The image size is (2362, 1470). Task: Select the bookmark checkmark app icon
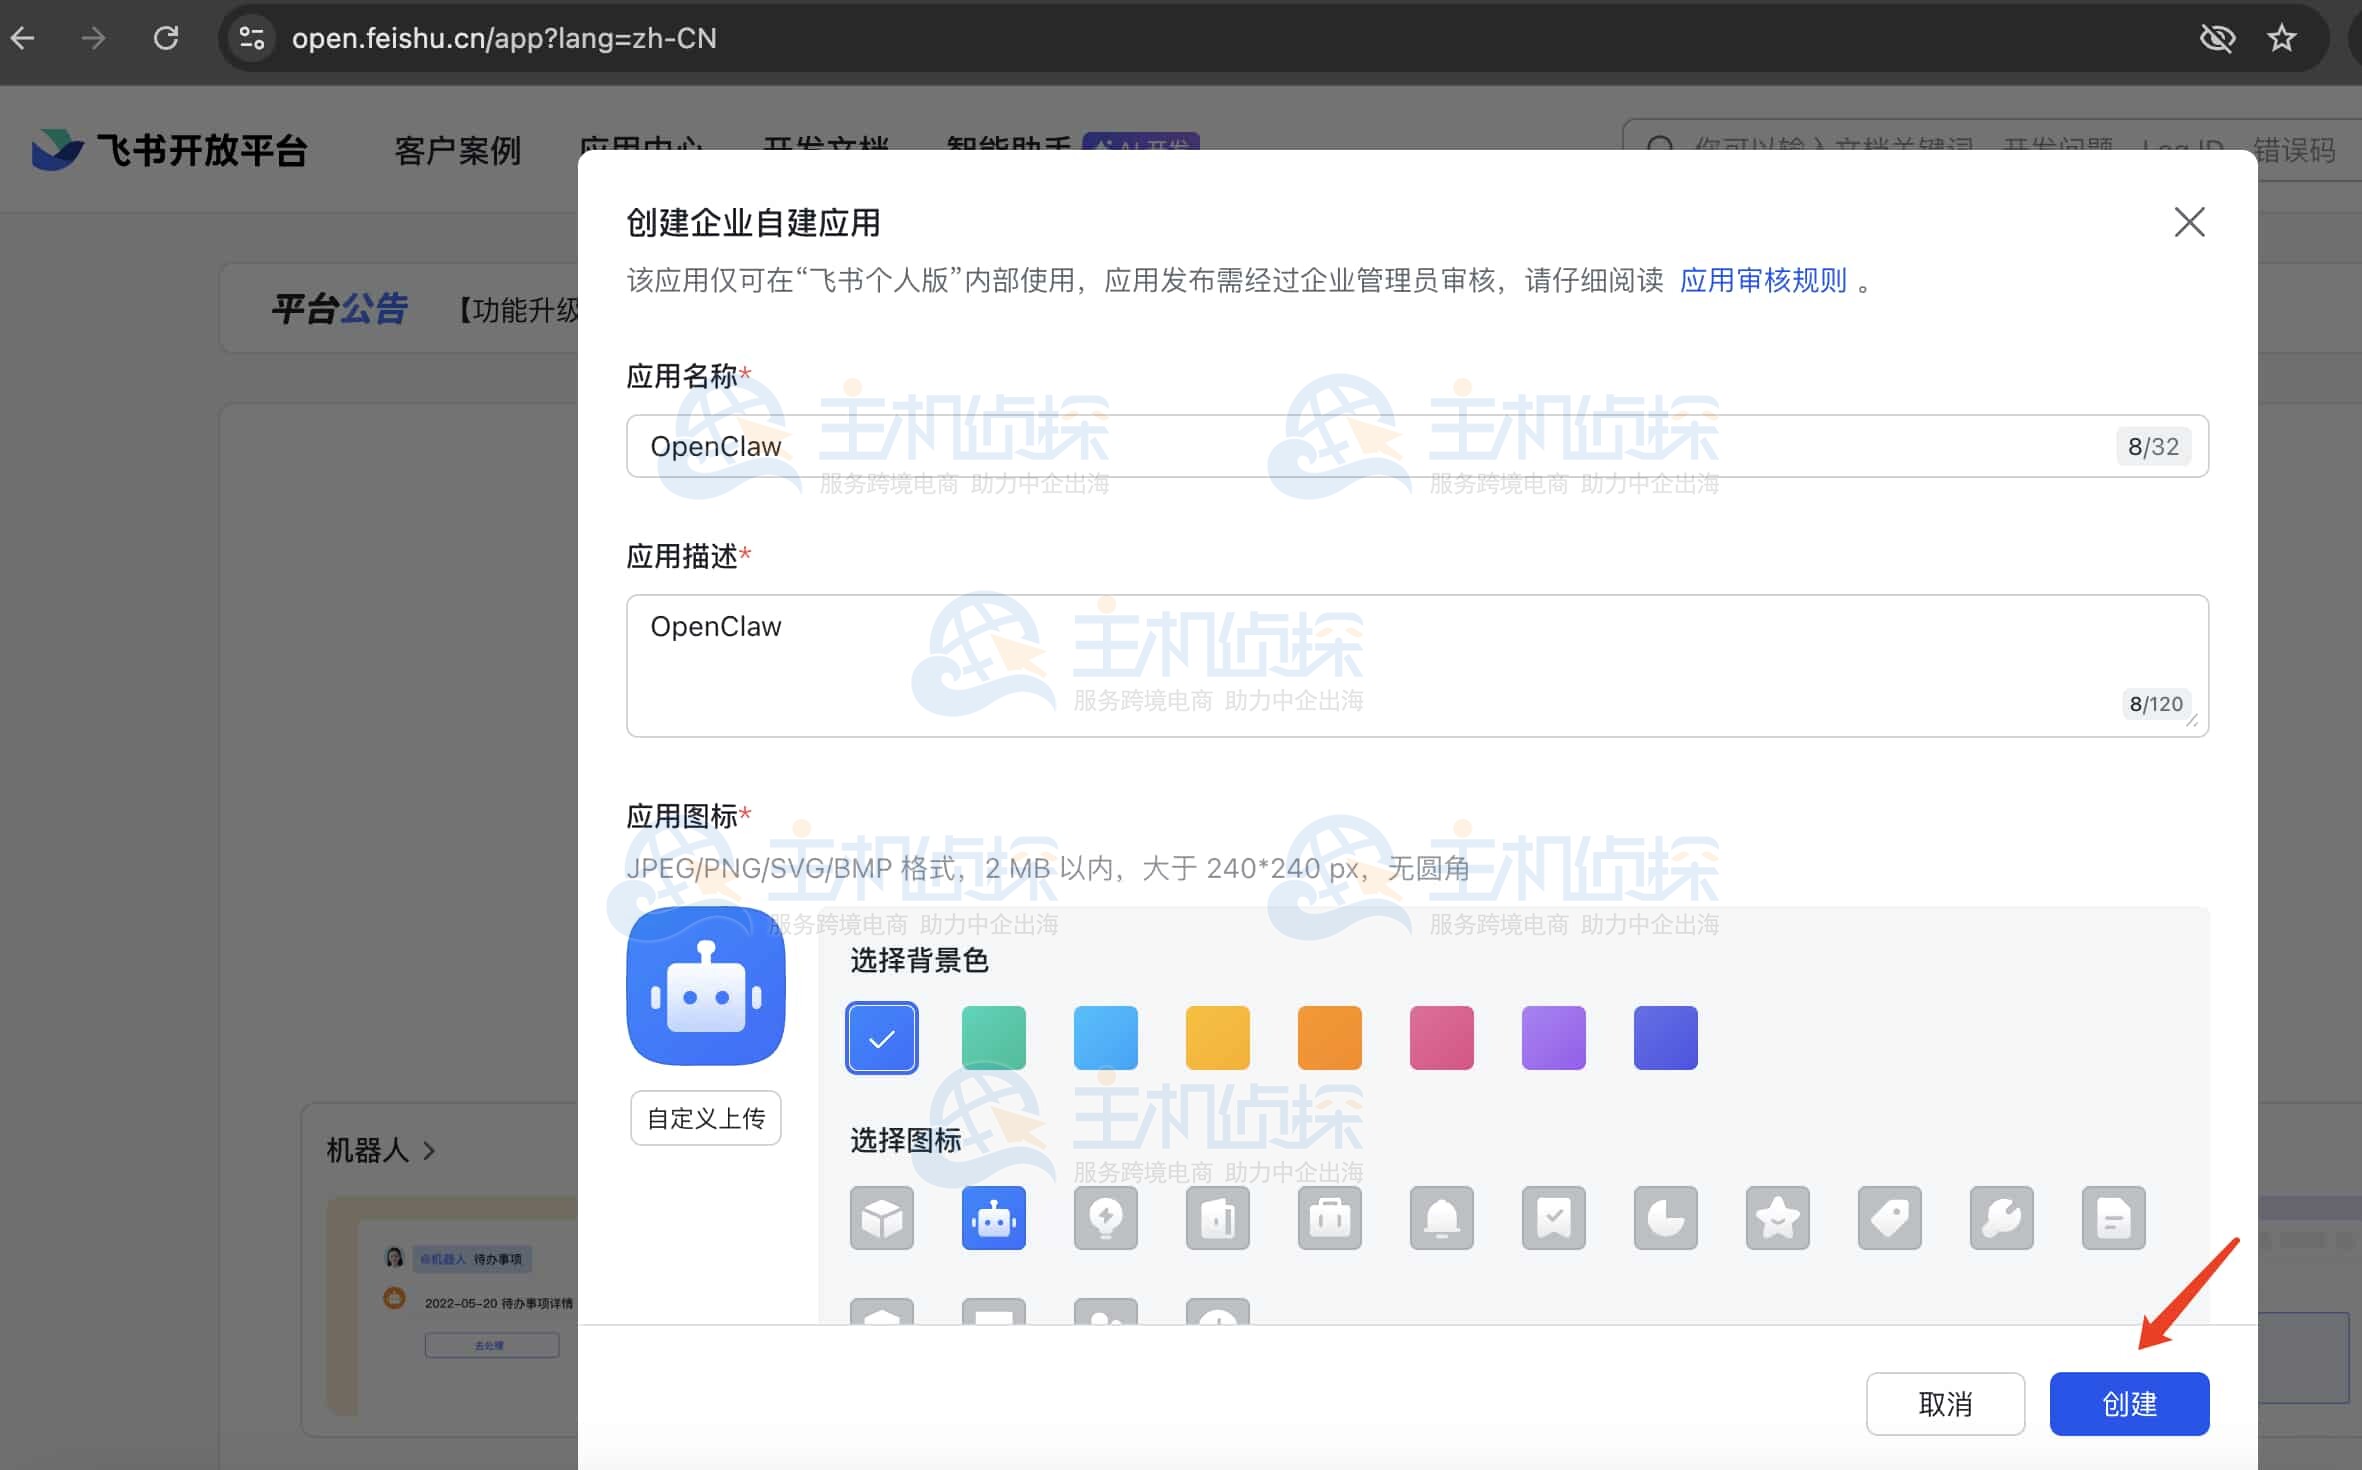point(1553,1218)
